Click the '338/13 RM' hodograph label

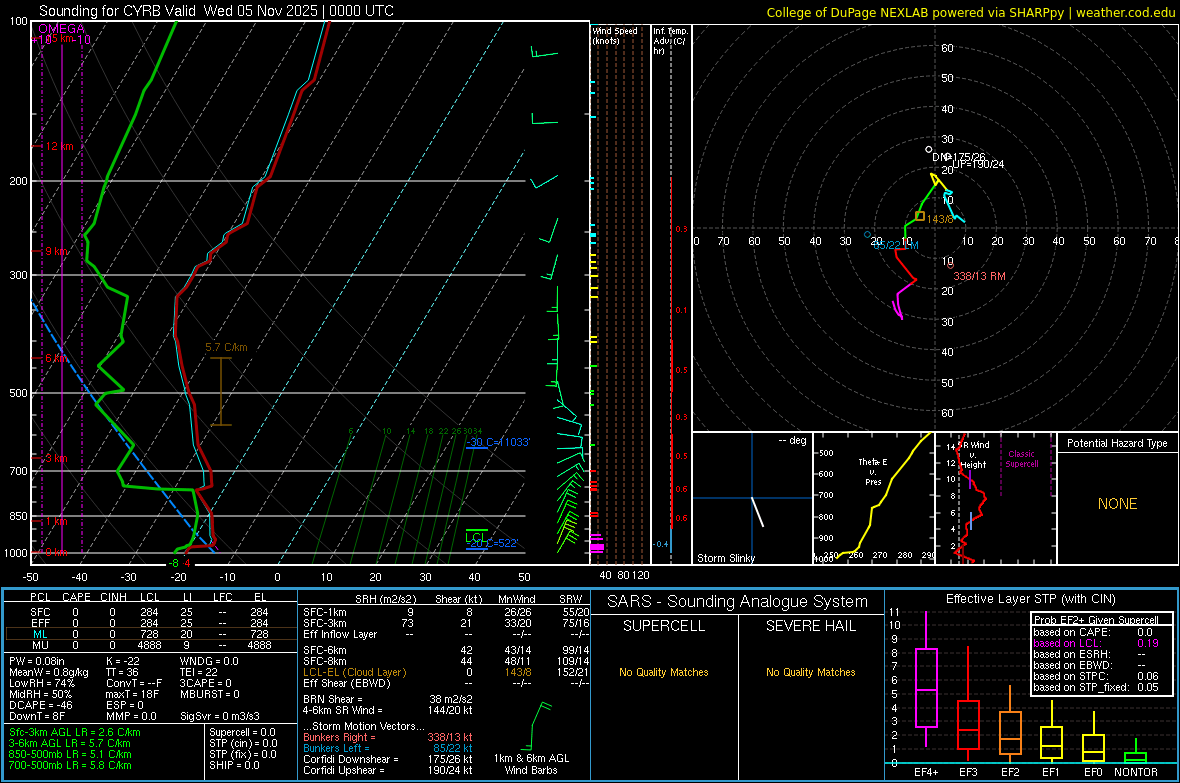click(x=979, y=276)
